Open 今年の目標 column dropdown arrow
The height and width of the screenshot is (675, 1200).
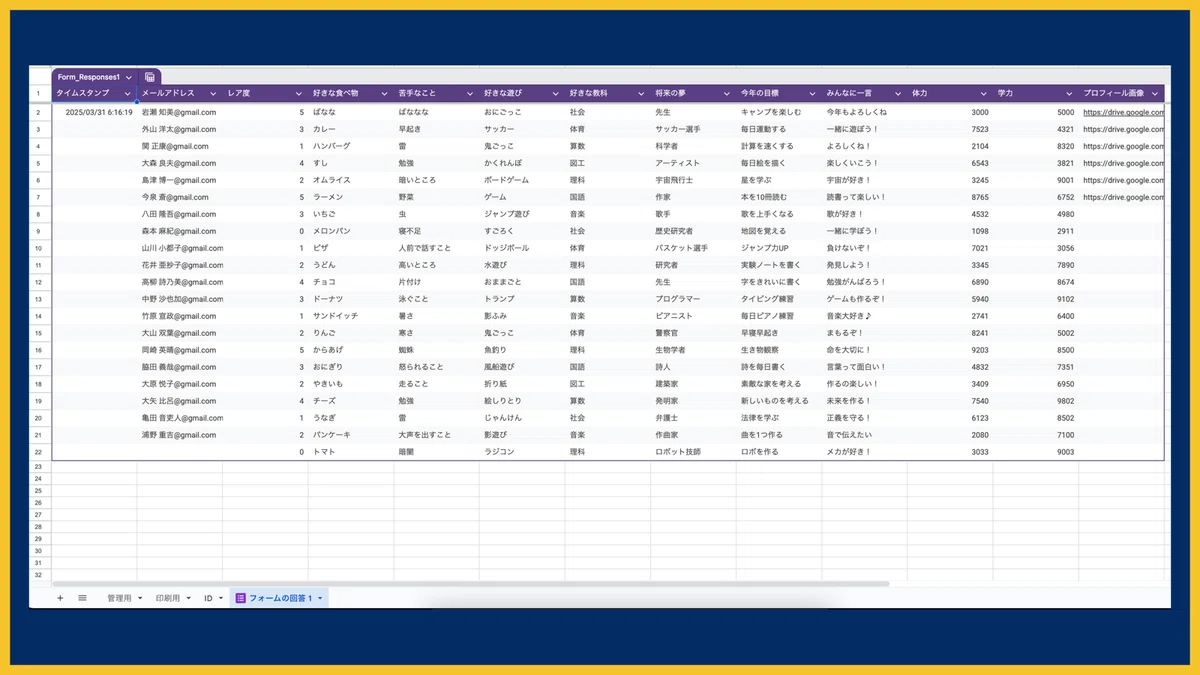tap(812, 94)
